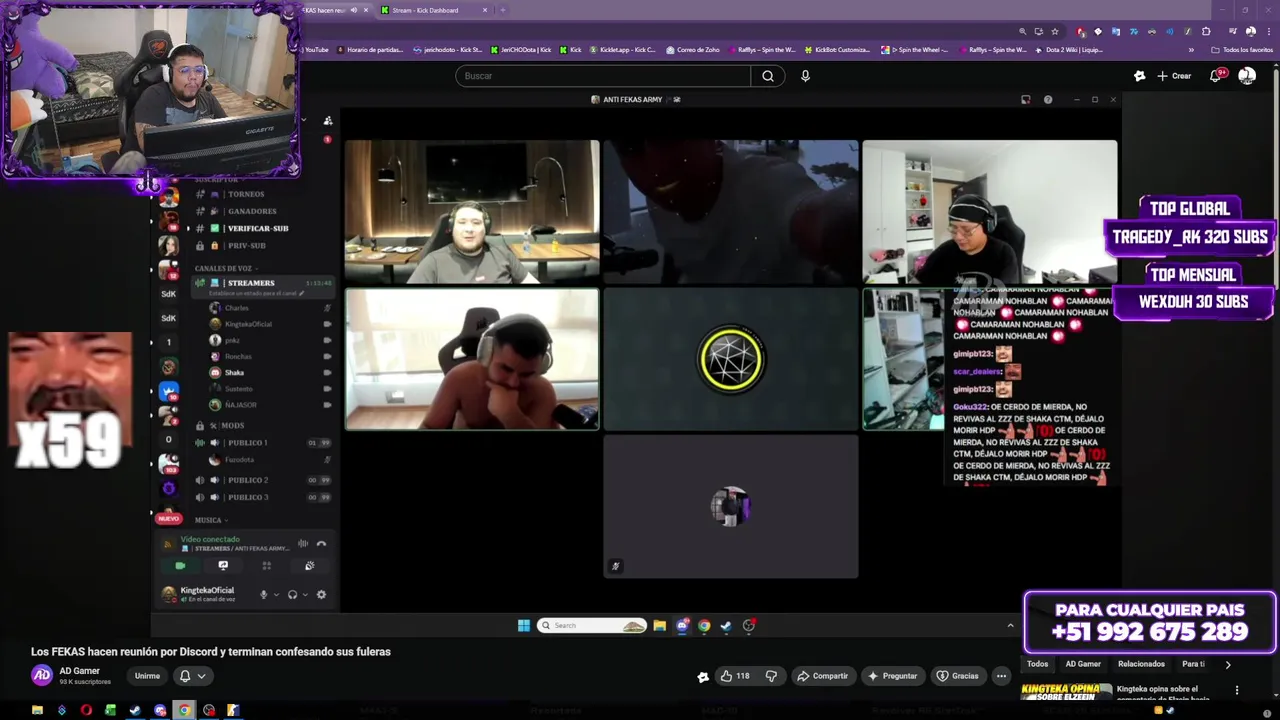This screenshot has width=1280, height=720.
Task: Disconnect from the voice call
Action: coord(321,544)
